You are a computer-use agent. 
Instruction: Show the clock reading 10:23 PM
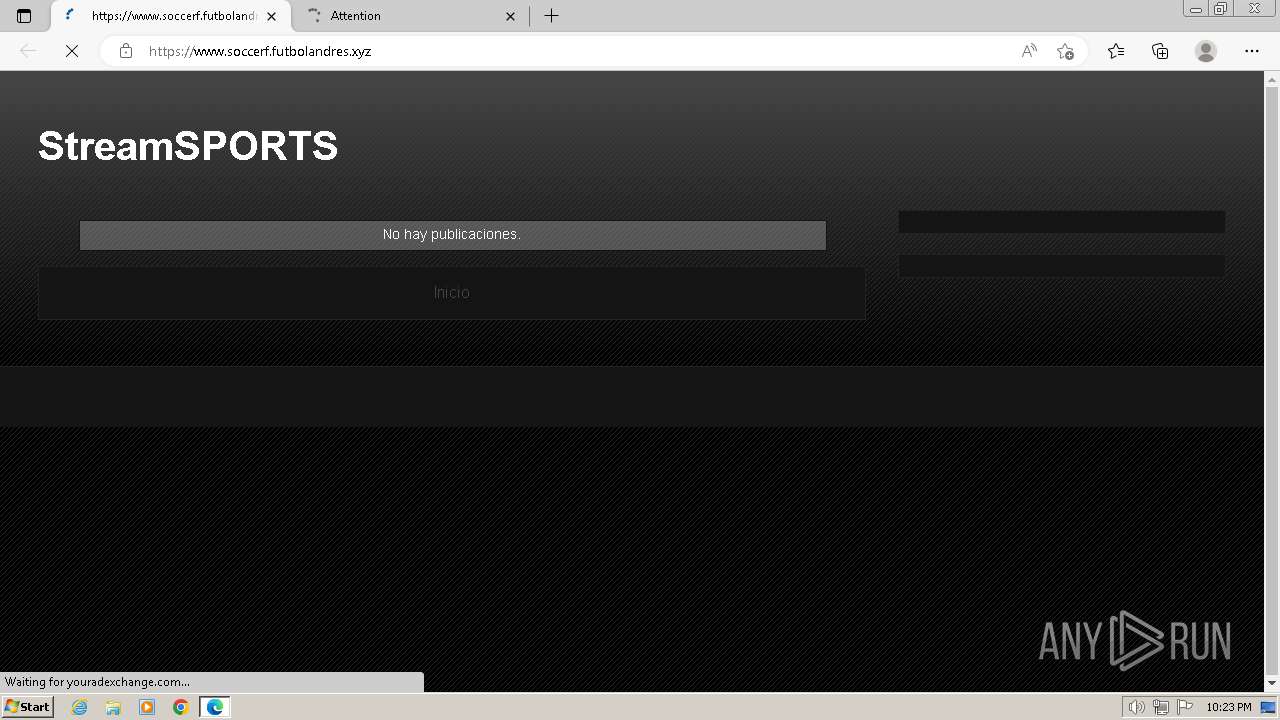click(x=1228, y=707)
